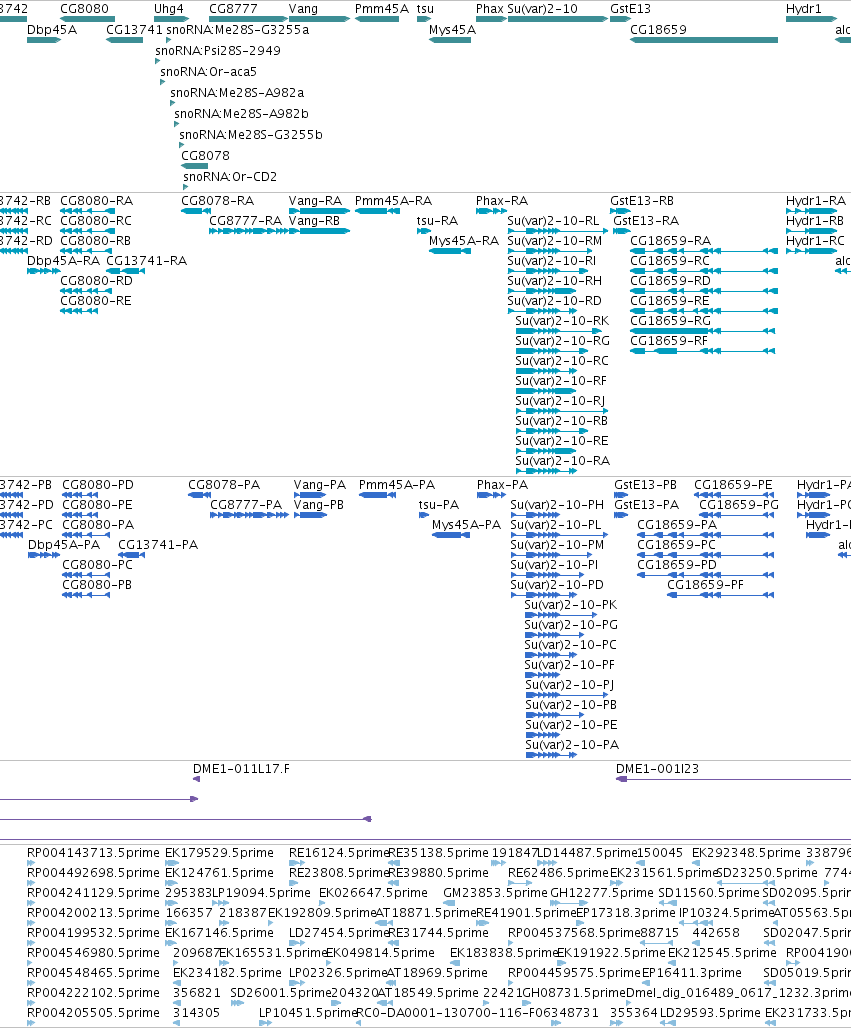Screen dimensions: 851x1028
Task: Select EST RP004143713.5prime
Action: (93, 852)
